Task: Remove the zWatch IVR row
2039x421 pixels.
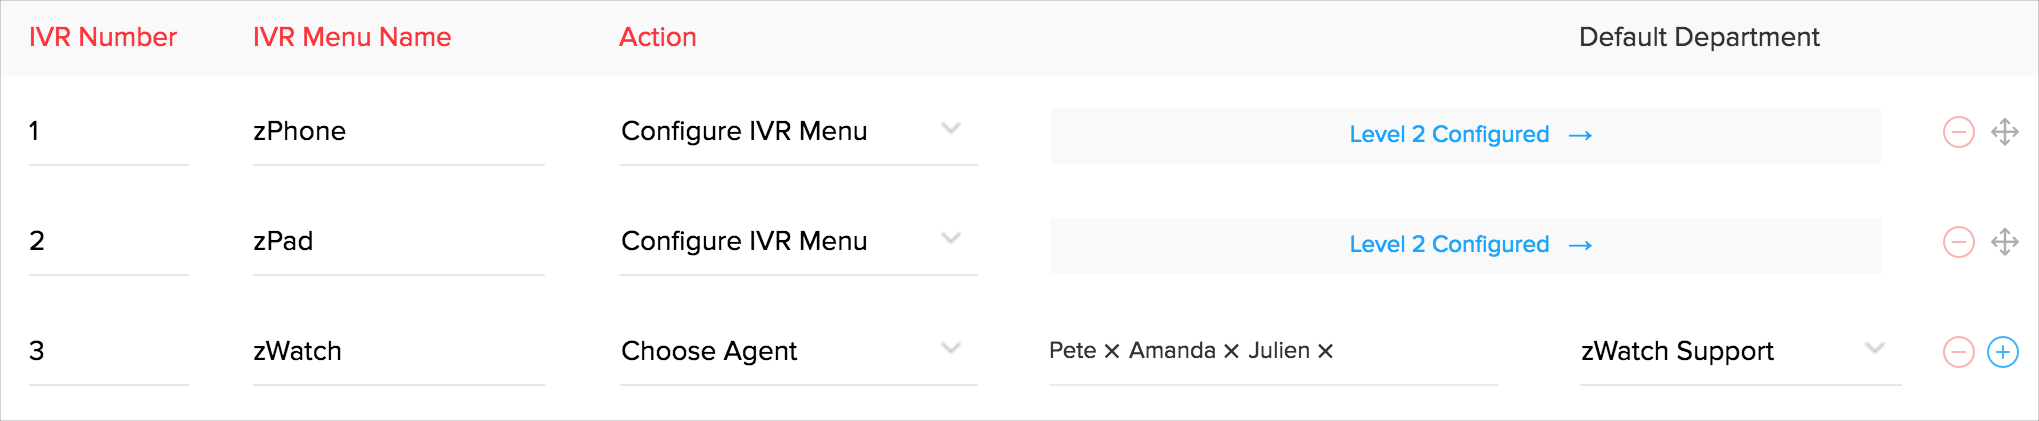Action: tap(1958, 352)
